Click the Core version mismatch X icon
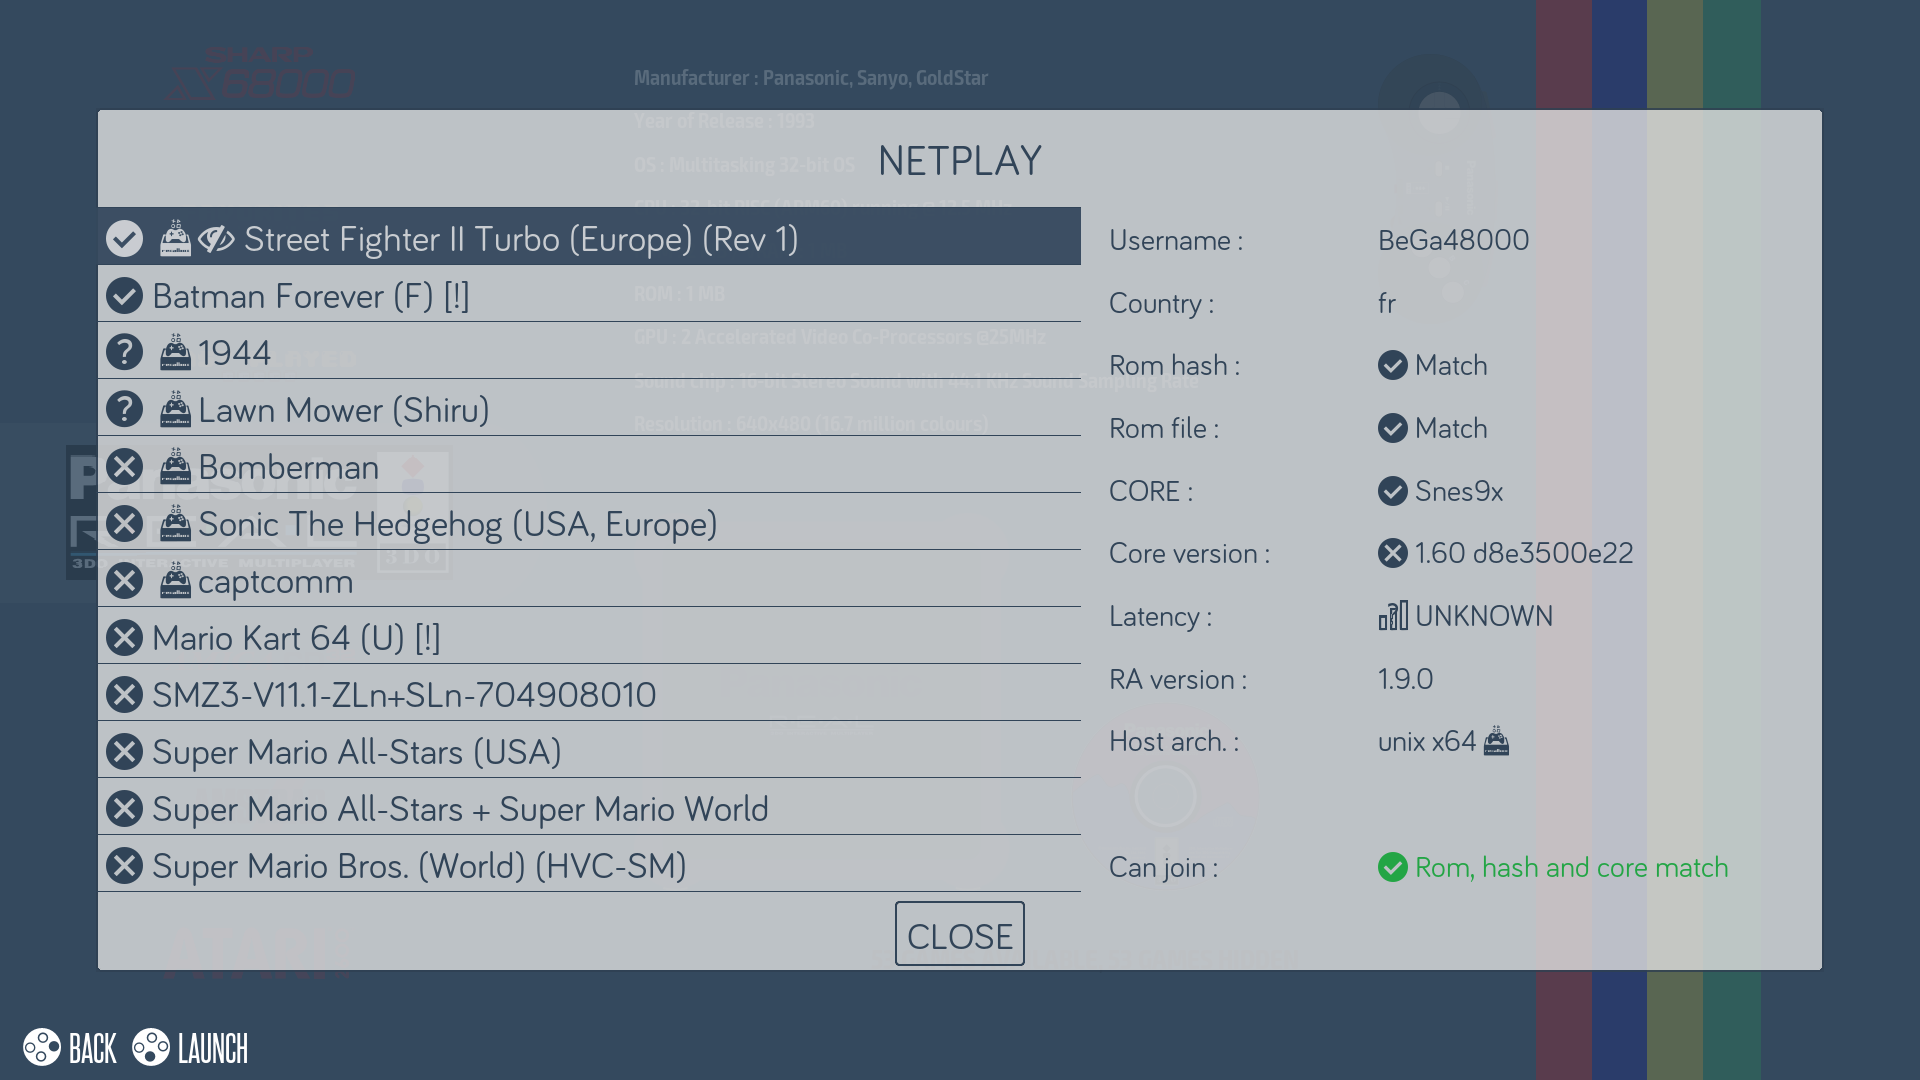 click(1392, 554)
